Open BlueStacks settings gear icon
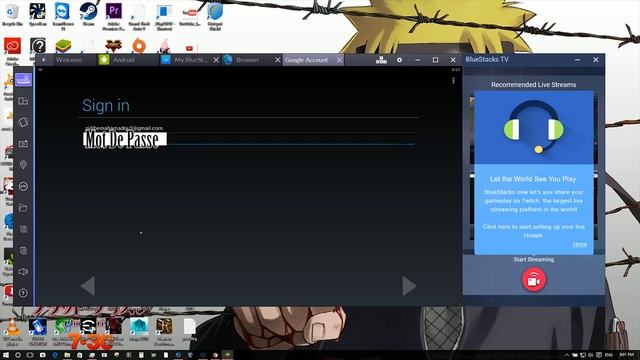This screenshot has width=640, height=360. pyautogui.click(x=399, y=60)
